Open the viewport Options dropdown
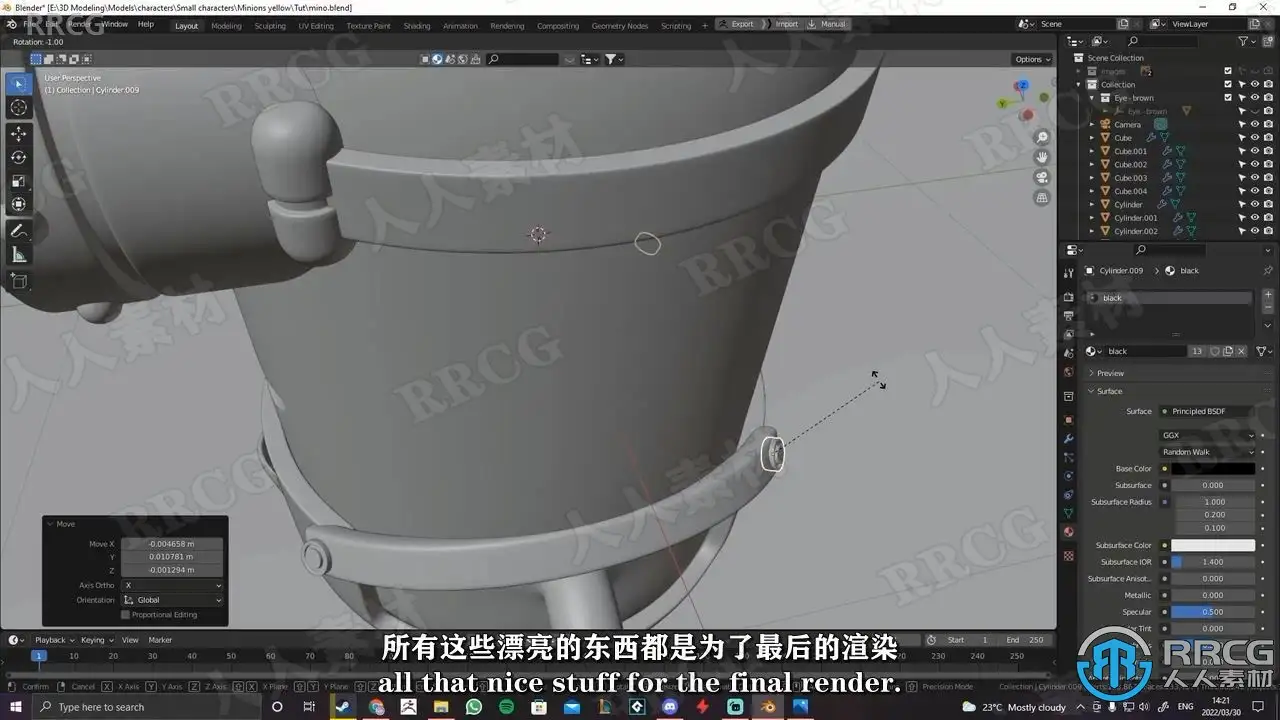The width and height of the screenshot is (1280, 720). tap(1033, 59)
